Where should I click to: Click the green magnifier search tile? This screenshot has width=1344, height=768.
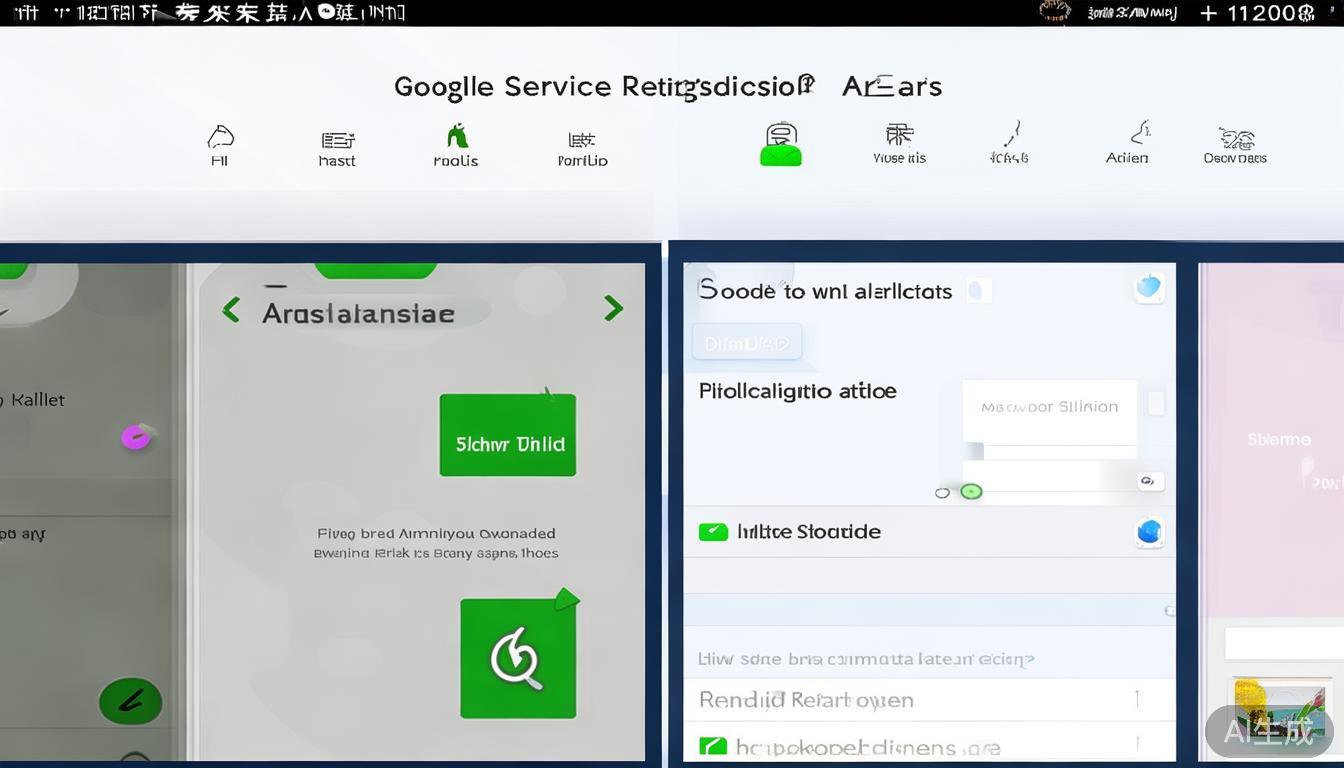[x=518, y=658]
